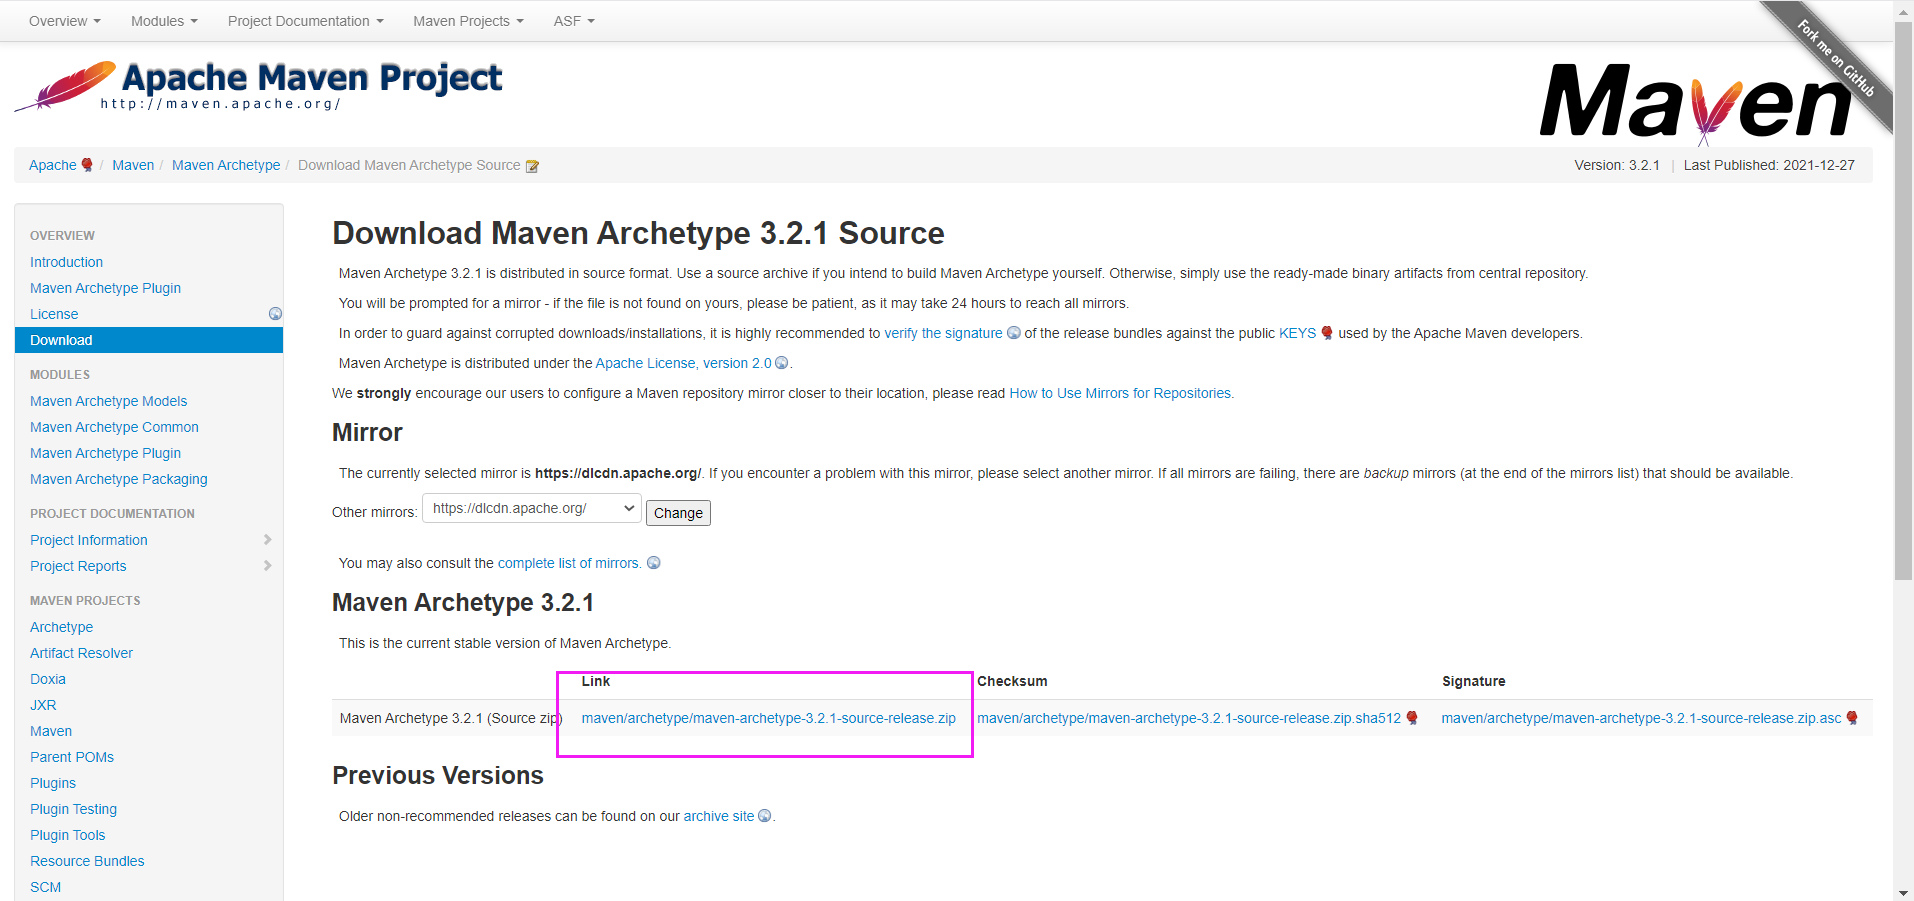
Task: Click the Checksum column header
Action: [x=1012, y=681]
